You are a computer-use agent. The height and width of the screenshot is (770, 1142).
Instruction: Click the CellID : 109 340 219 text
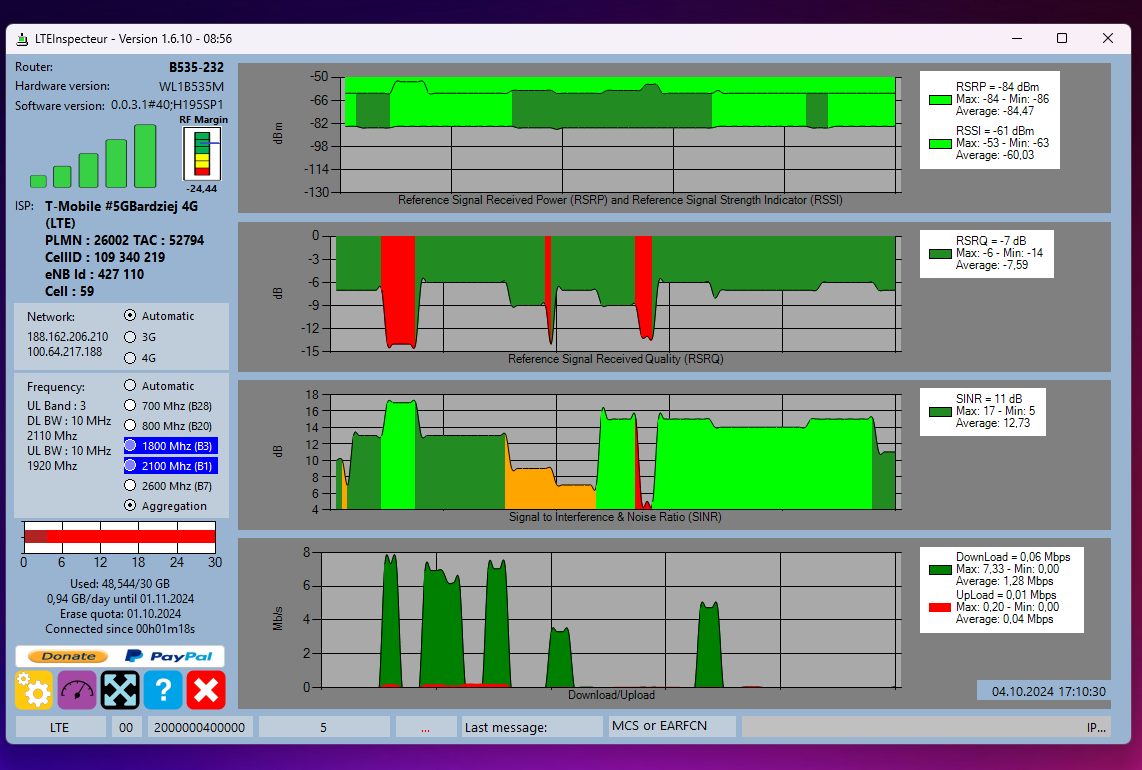105,257
